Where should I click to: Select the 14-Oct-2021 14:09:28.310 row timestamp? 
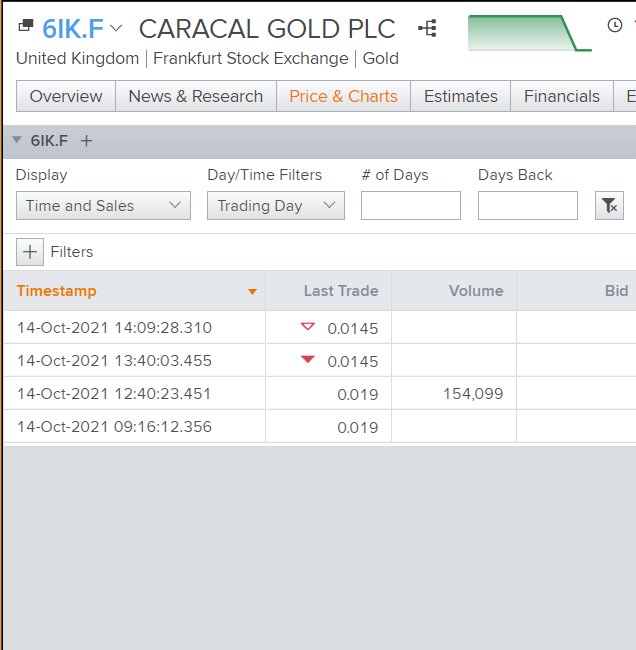pyautogui.click(x=114, y=328)
